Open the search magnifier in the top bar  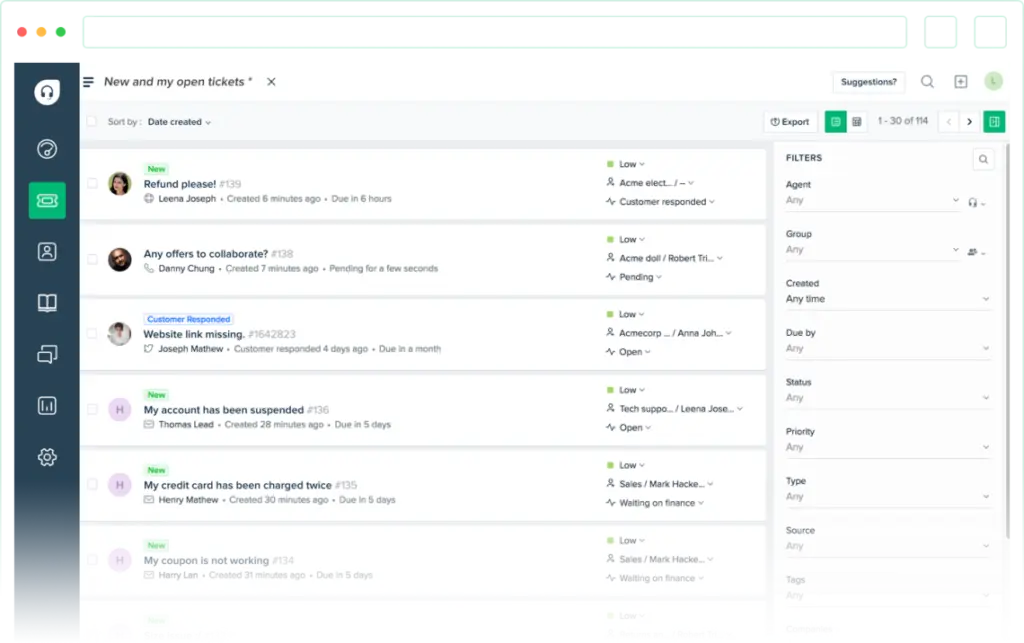[x=927, y=81]
